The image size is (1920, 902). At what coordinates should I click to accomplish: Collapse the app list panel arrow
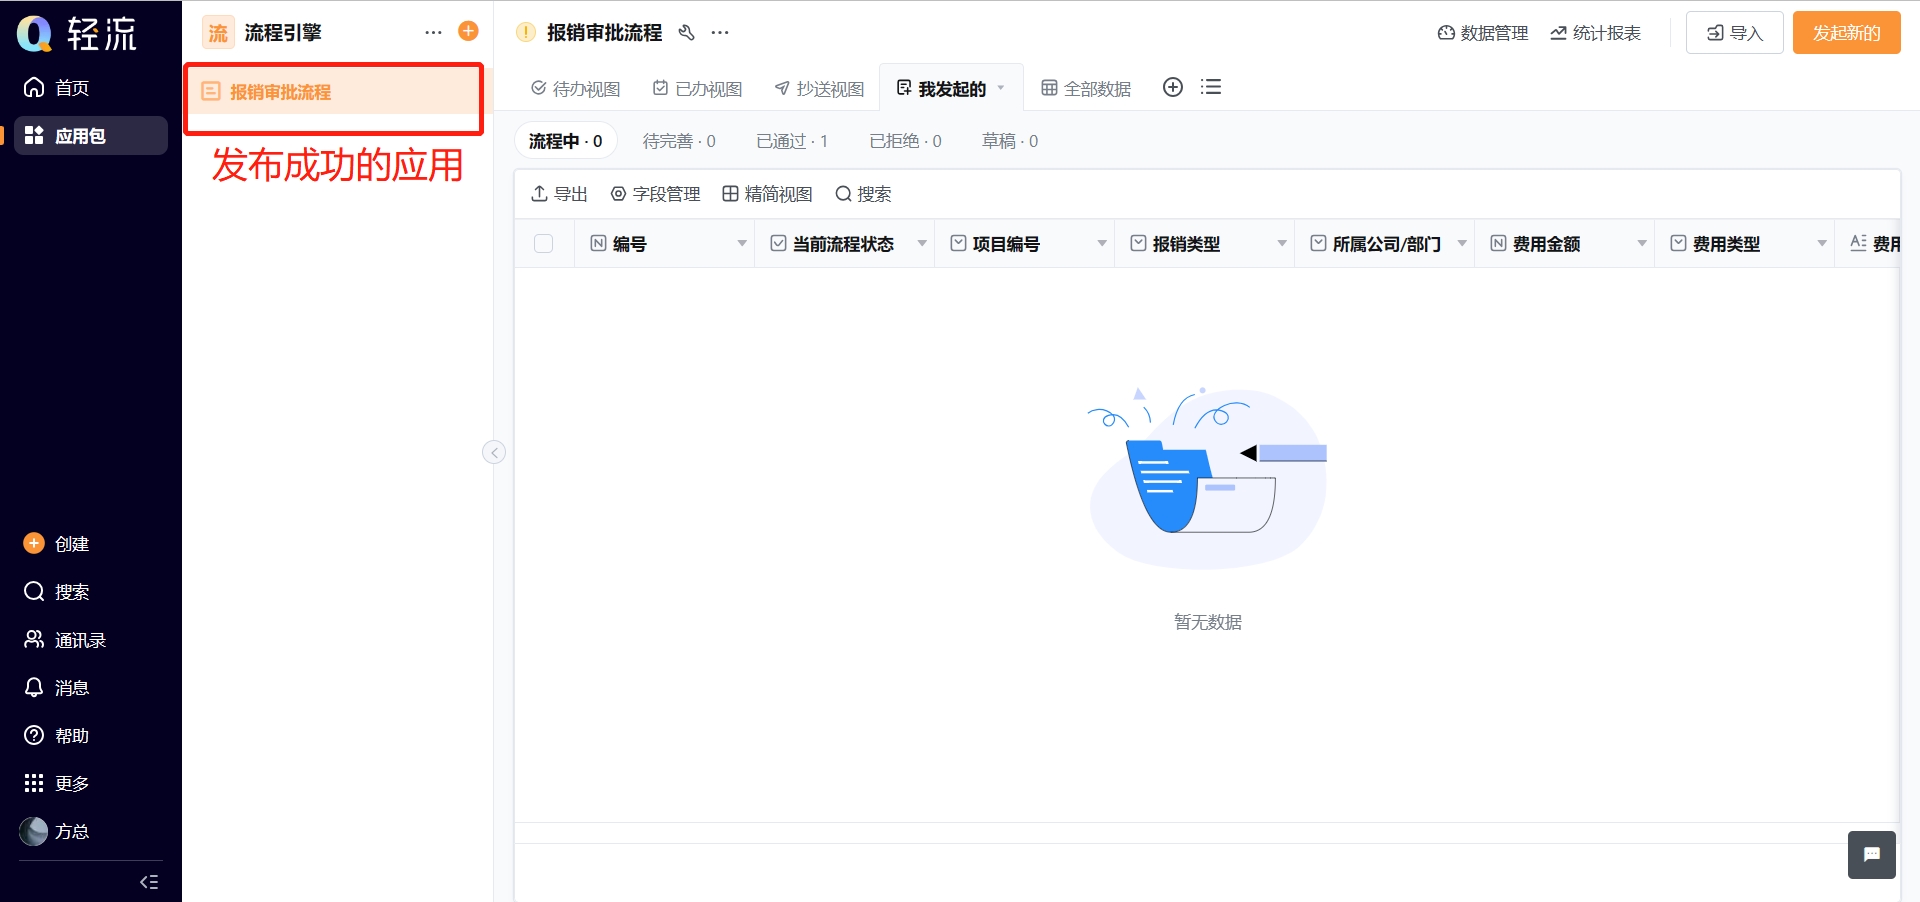coord(494,452)
